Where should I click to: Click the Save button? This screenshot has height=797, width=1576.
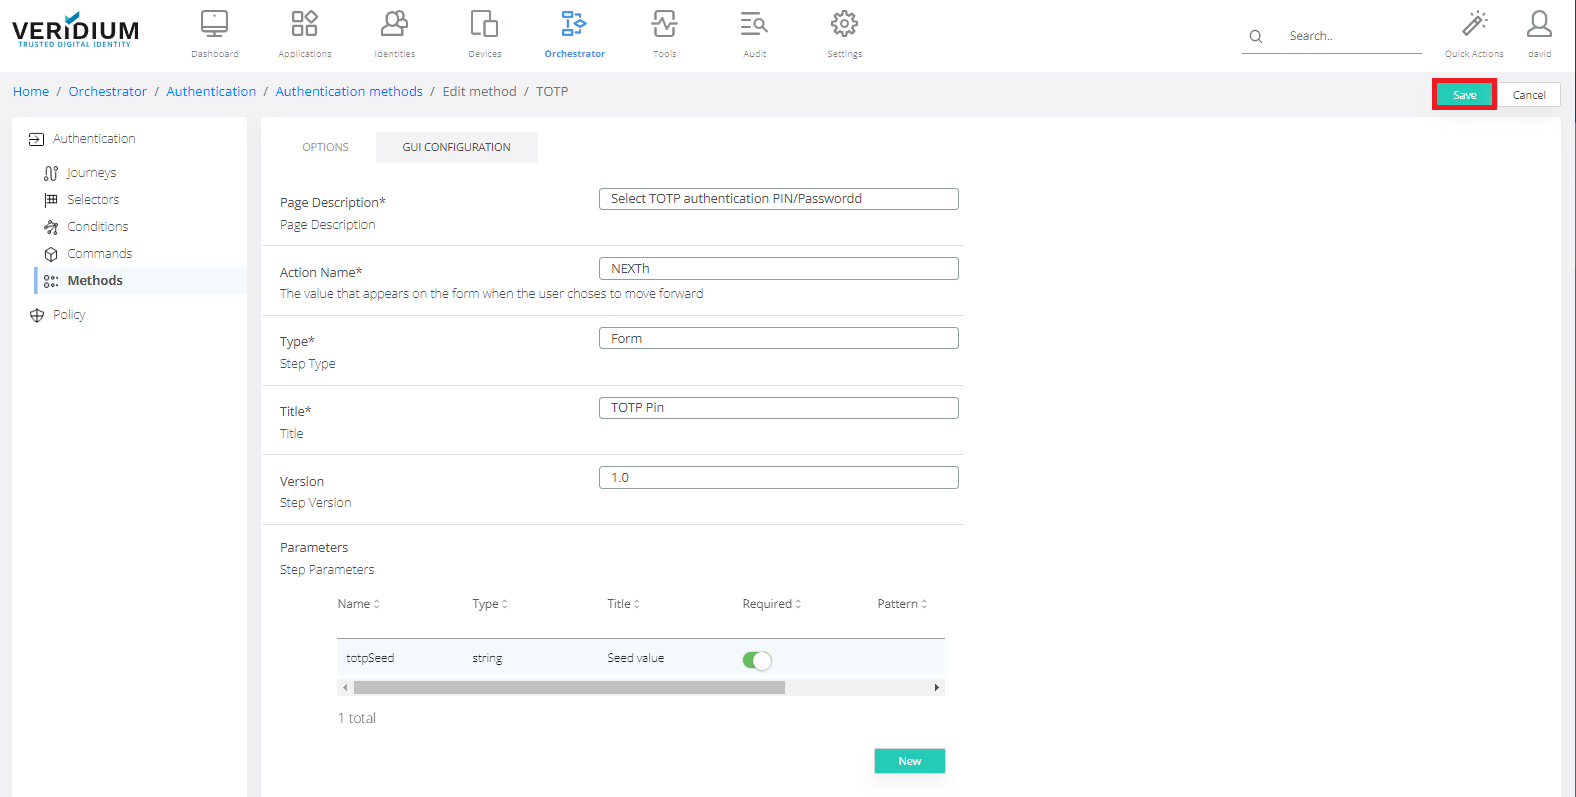coord(1464,95)
